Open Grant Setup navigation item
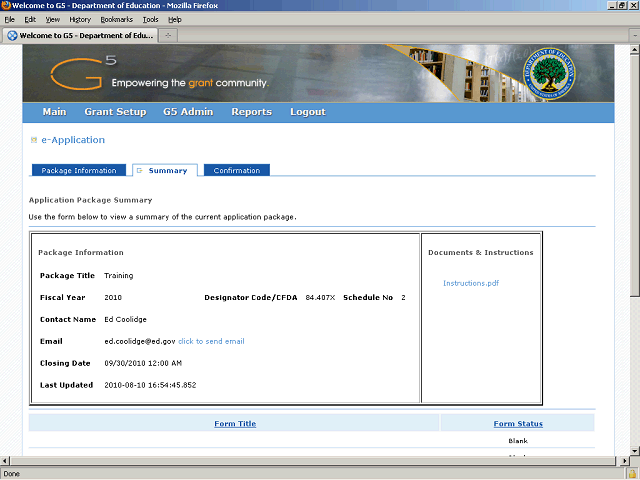 (115, 112)
